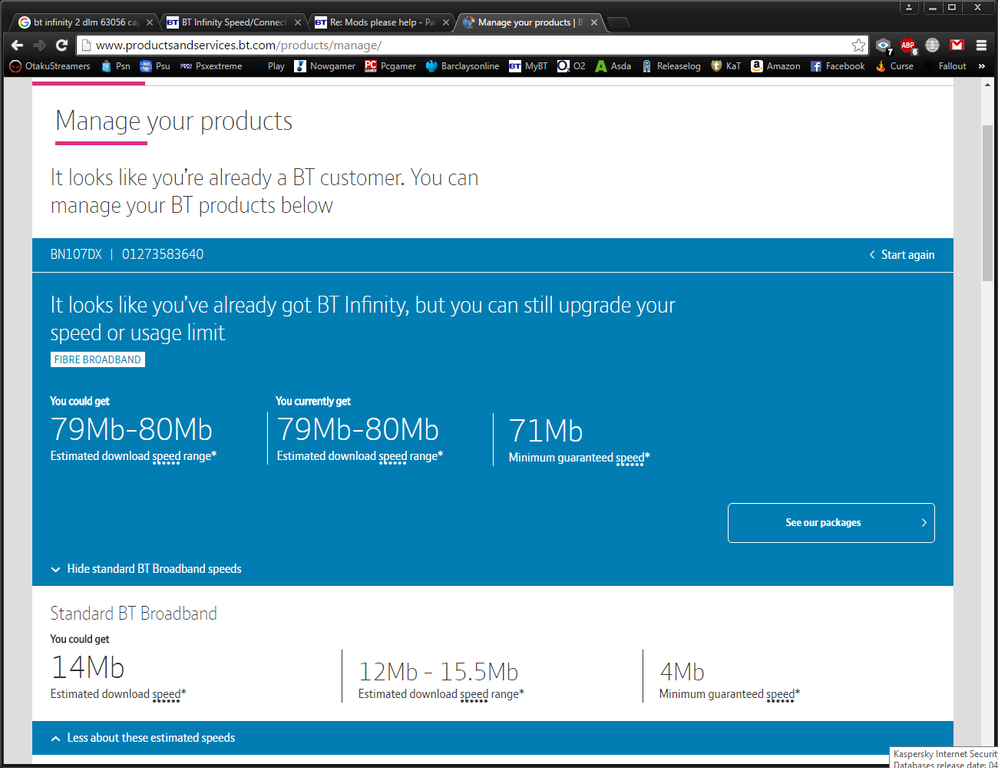Close the BT Infinity Speed/Connect tab

click(297, 22)
